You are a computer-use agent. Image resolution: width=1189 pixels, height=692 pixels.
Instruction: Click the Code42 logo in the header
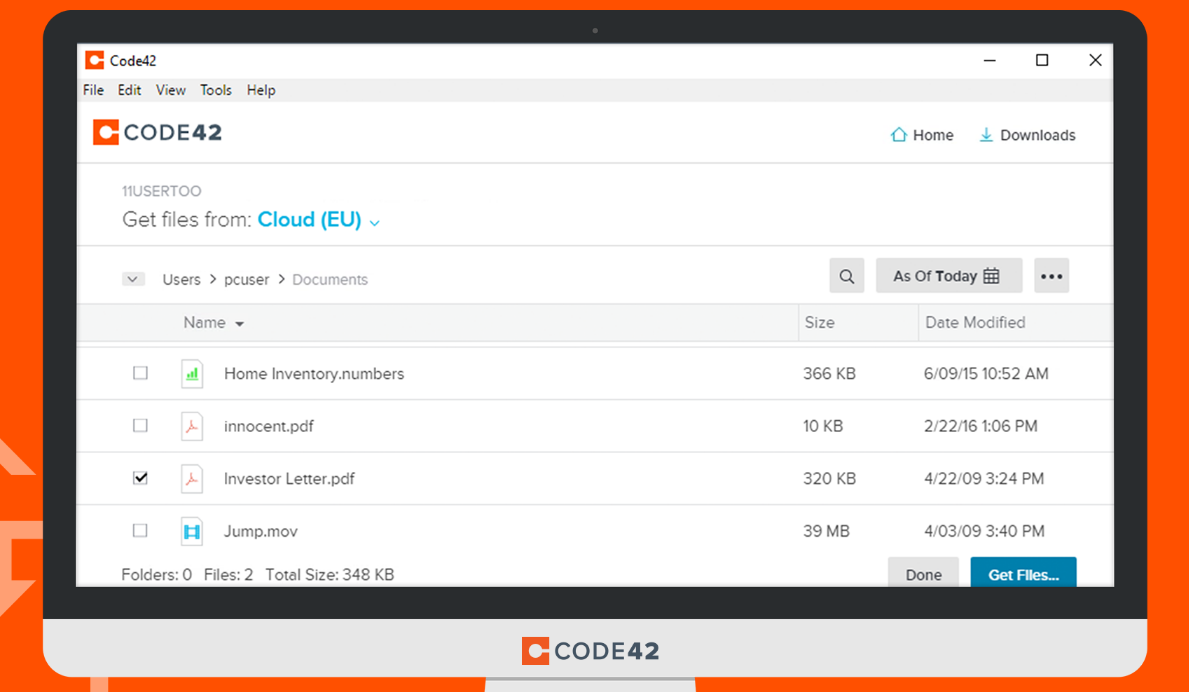(157, 132)
